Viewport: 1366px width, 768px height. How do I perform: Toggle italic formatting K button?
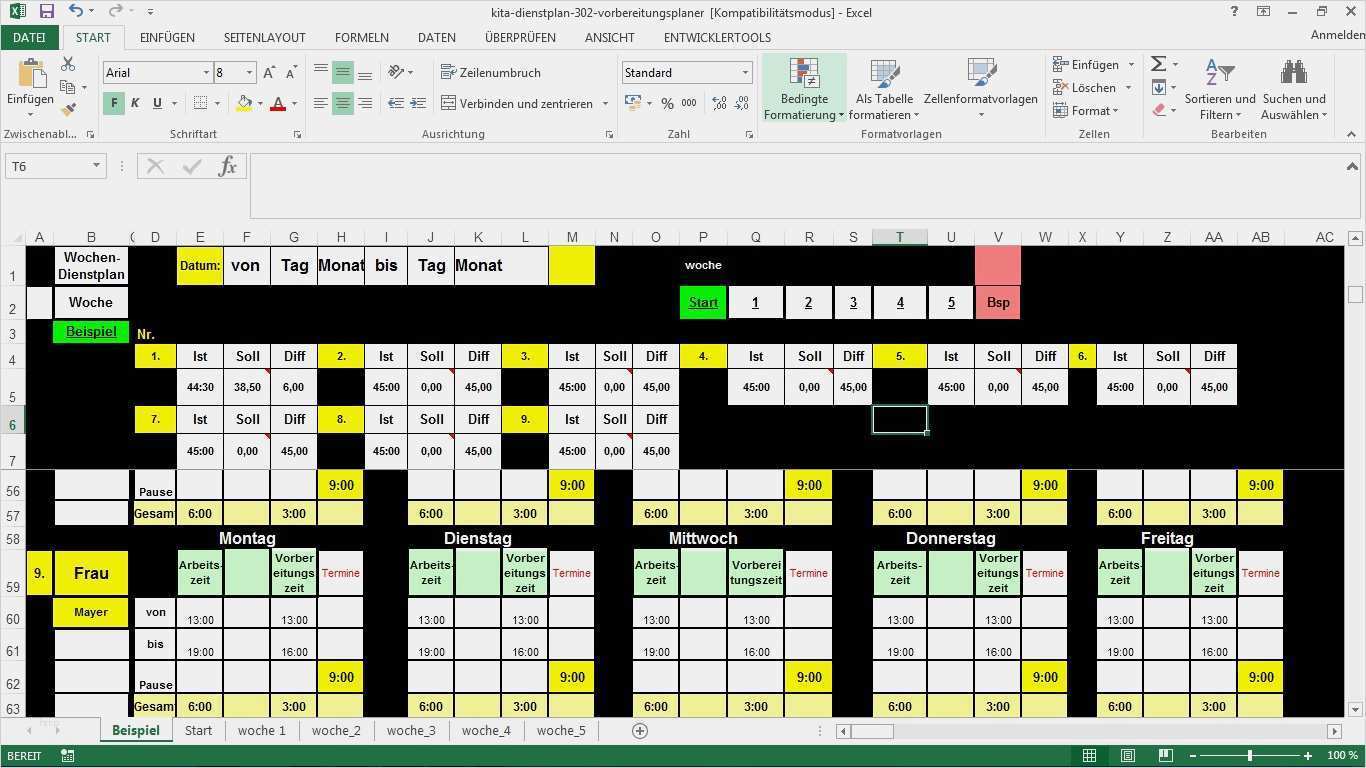point(135,103)
